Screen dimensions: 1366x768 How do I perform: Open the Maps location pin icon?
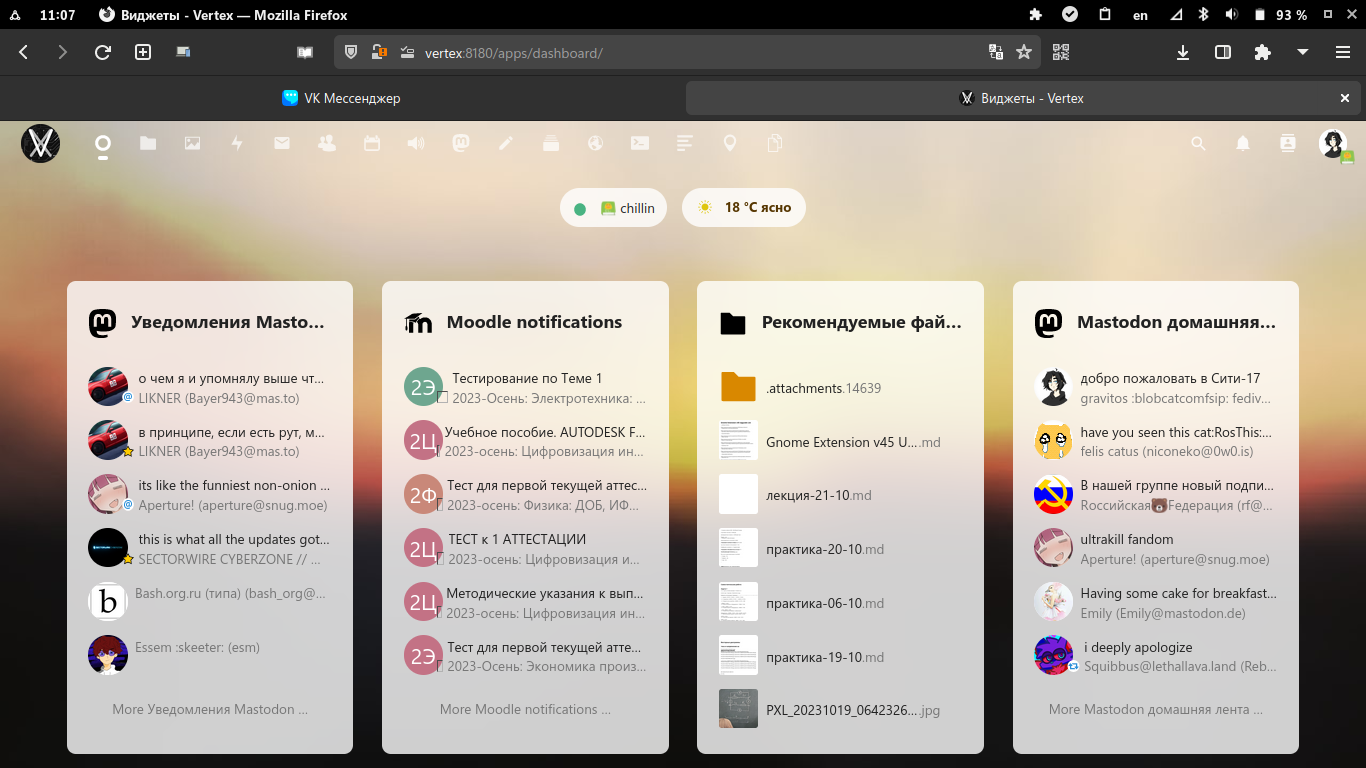[x=730, y=144]
